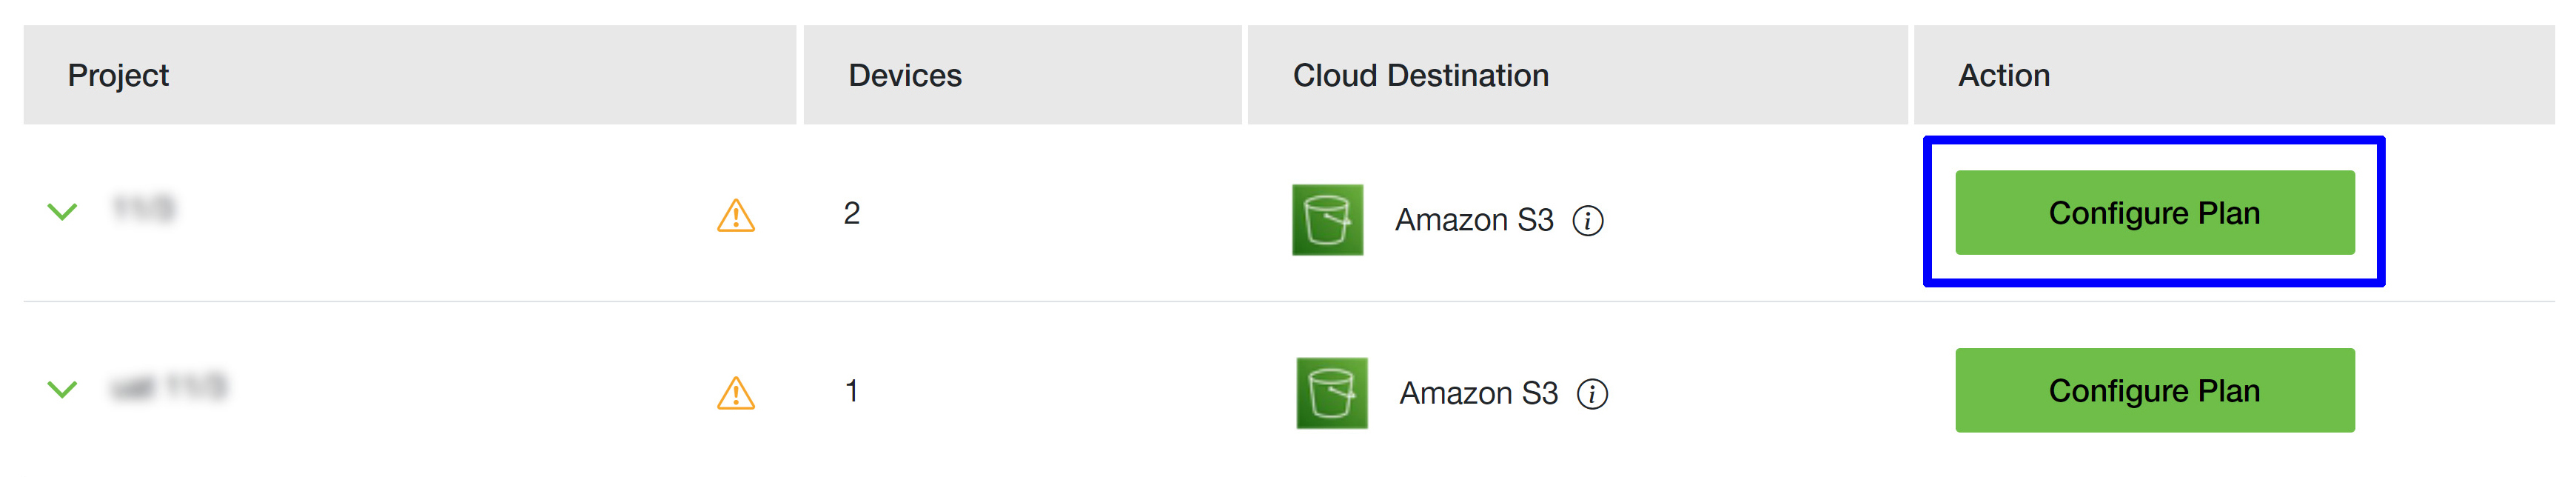This screenshot has height=477, width=2576.
Task: Click the Action column header
Action: point(2003,75)
